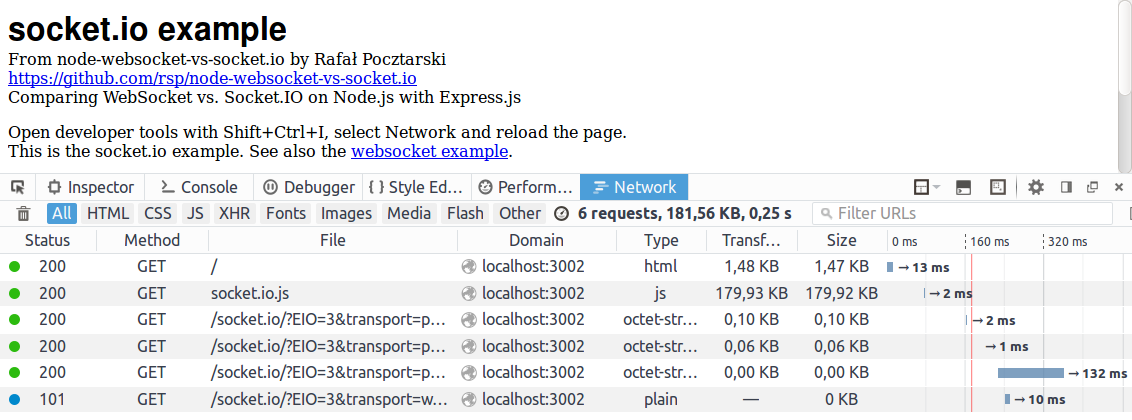Sort requests by the Status column
Screen dimensions: 1132x420
(48, 240)
